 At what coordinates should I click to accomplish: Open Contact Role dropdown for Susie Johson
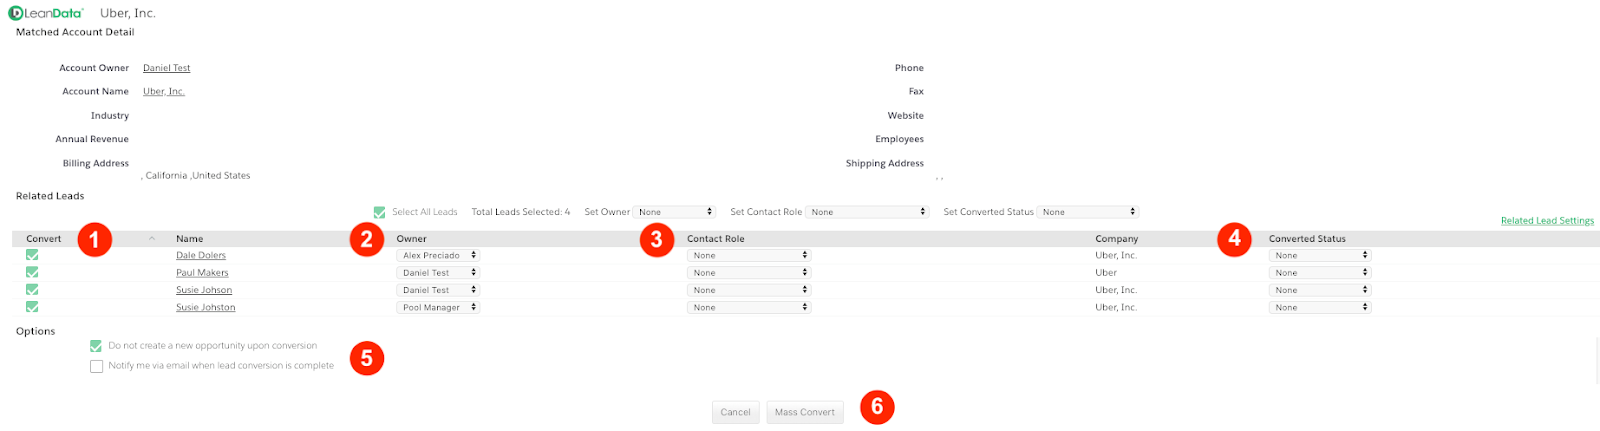click(749, 290)
